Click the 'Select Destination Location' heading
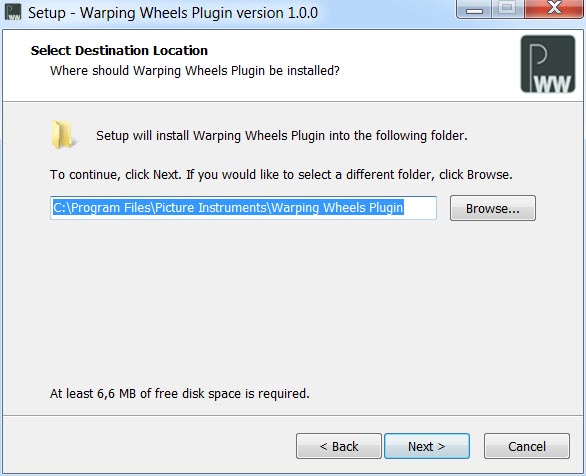Screen dimensions: 586x476 click(x=119, y=50)
